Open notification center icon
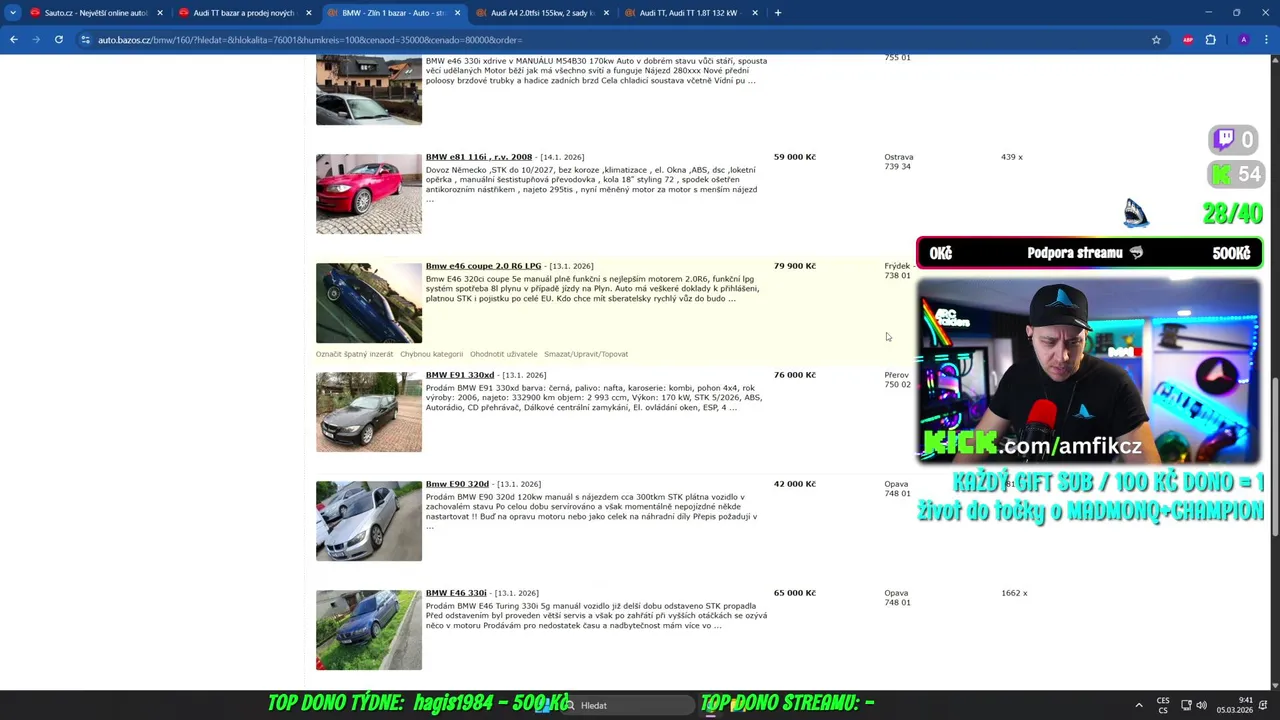The width and height of the screenshot is (1280, 720). [1263, 705]
